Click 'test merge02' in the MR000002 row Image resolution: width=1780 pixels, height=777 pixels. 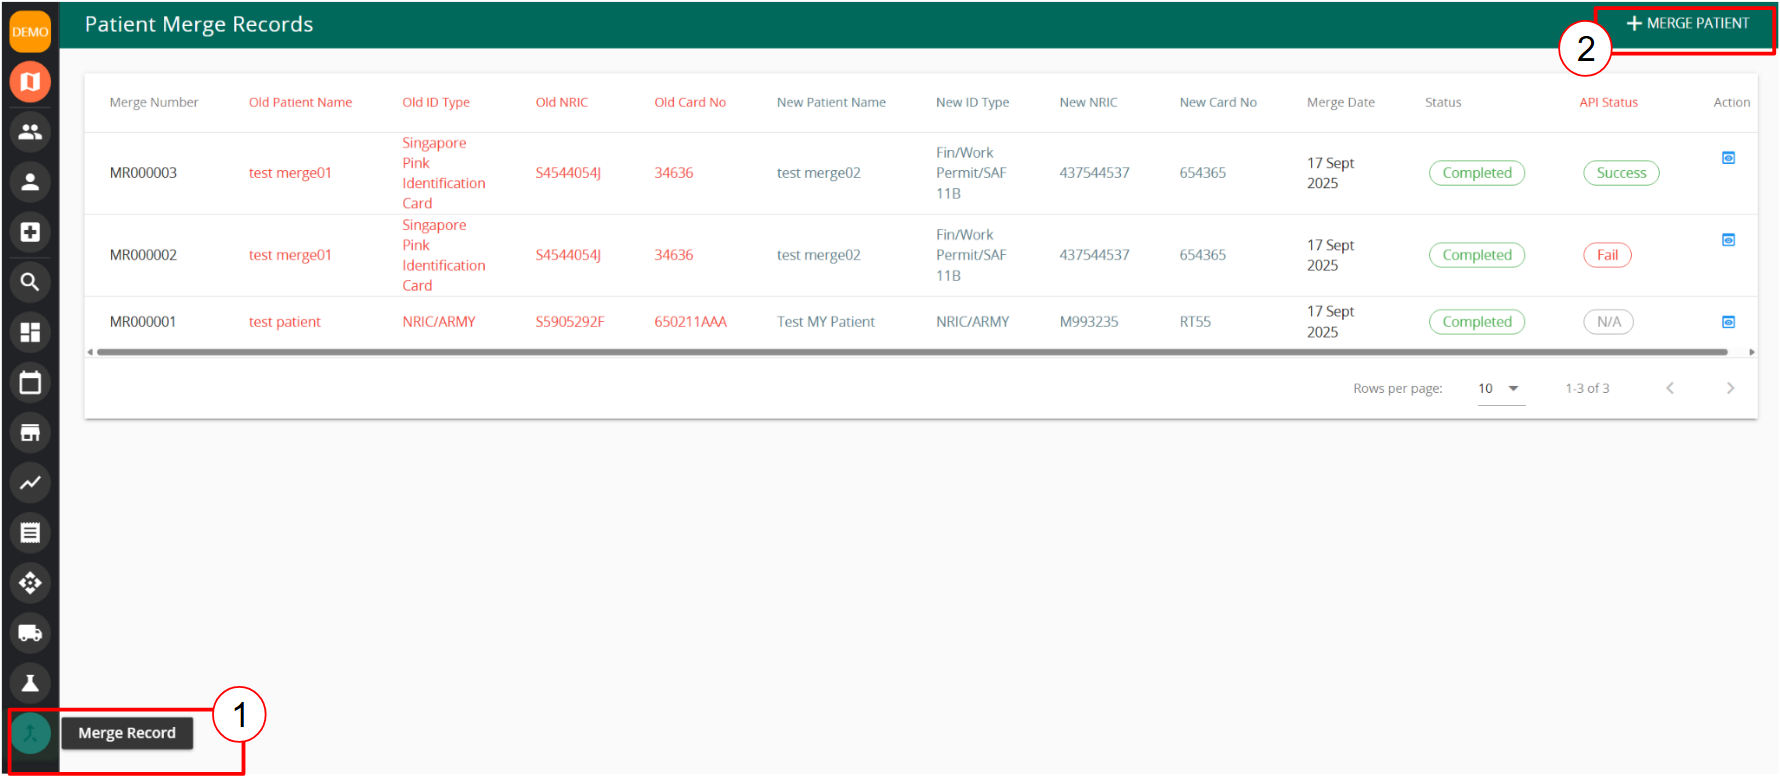point(818,255)
